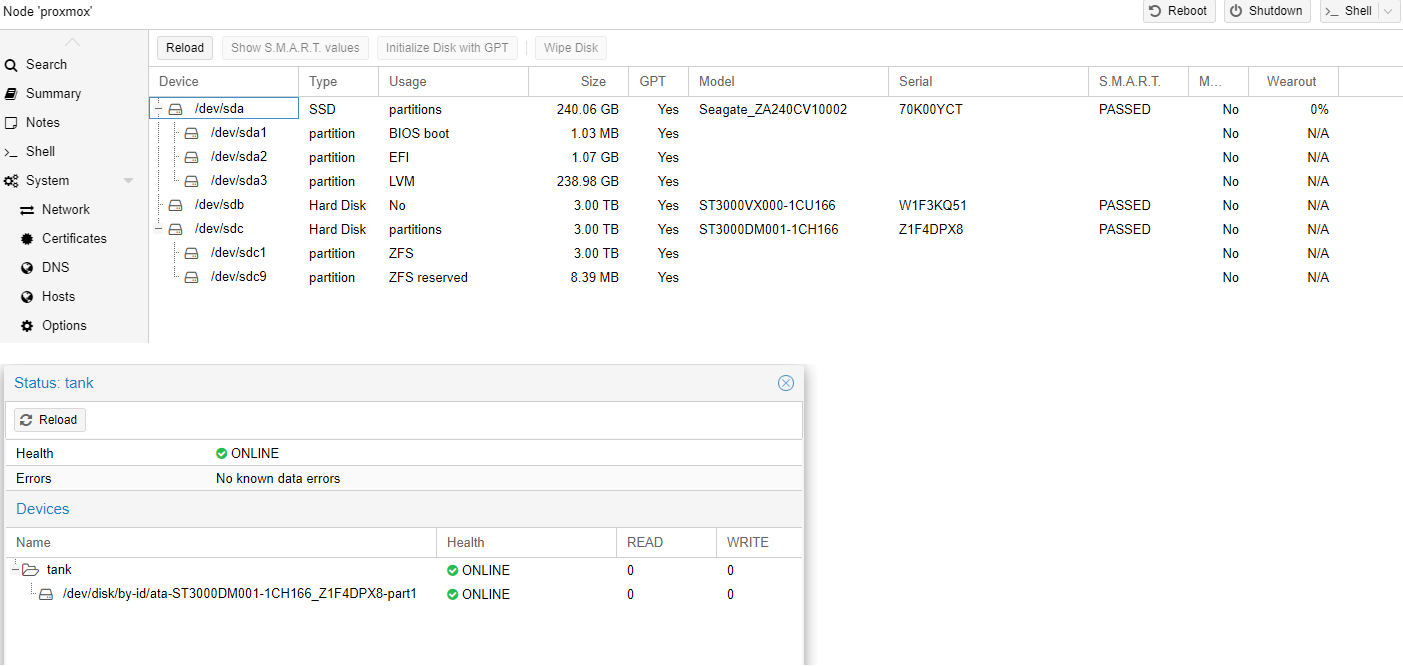Open Certificates settings
The width and height of the screenshot is (1403, 666).
coord(74,238)
